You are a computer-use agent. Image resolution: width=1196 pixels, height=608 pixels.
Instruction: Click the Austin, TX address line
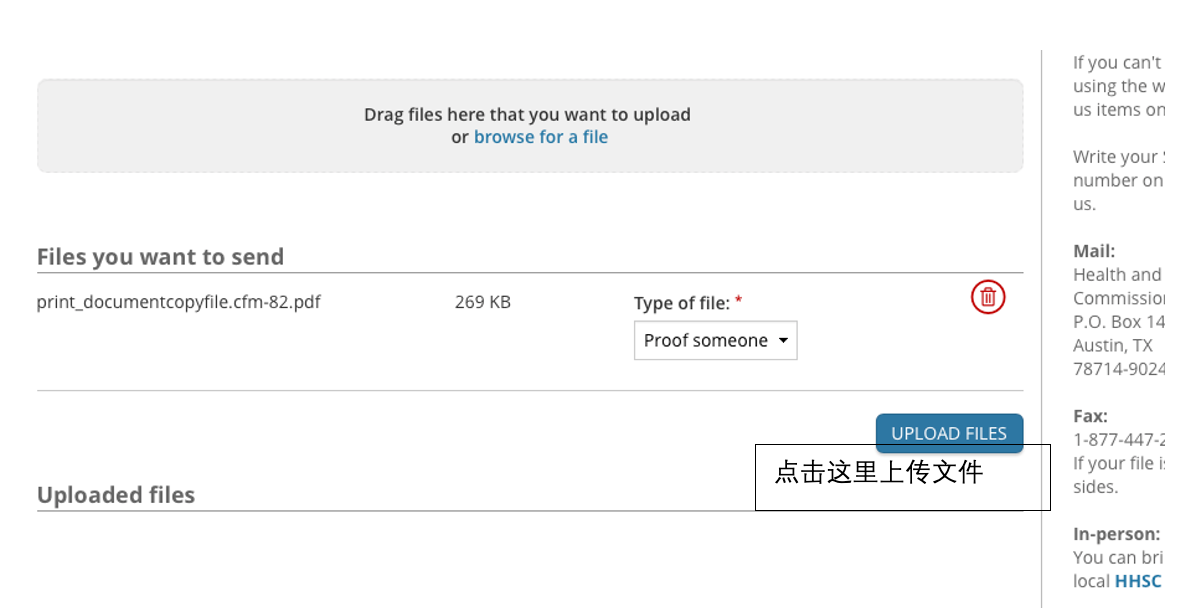click(1113, 346)
